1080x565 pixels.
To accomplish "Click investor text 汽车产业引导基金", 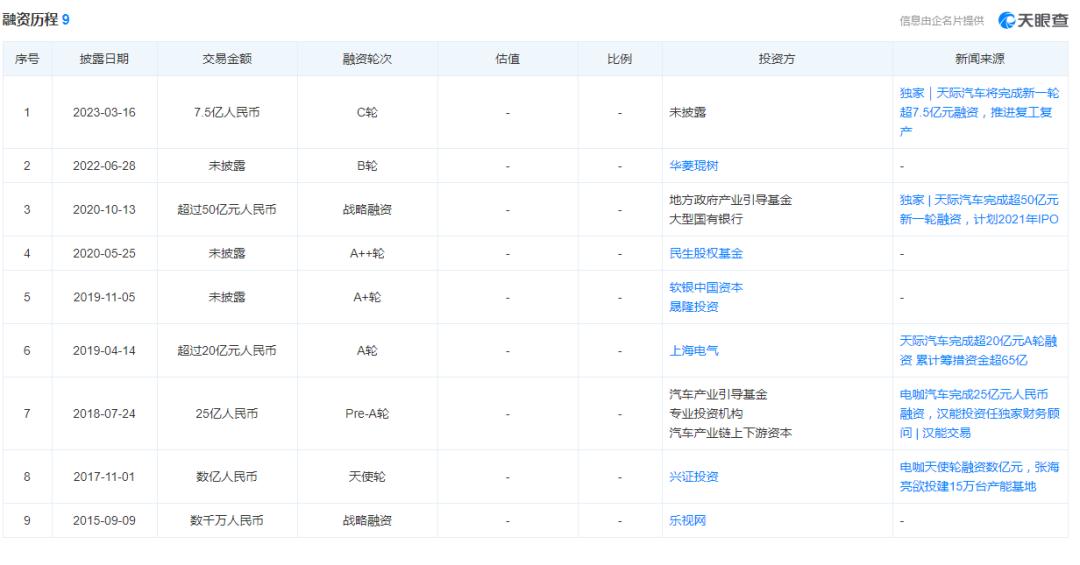I will coord(718,394).
